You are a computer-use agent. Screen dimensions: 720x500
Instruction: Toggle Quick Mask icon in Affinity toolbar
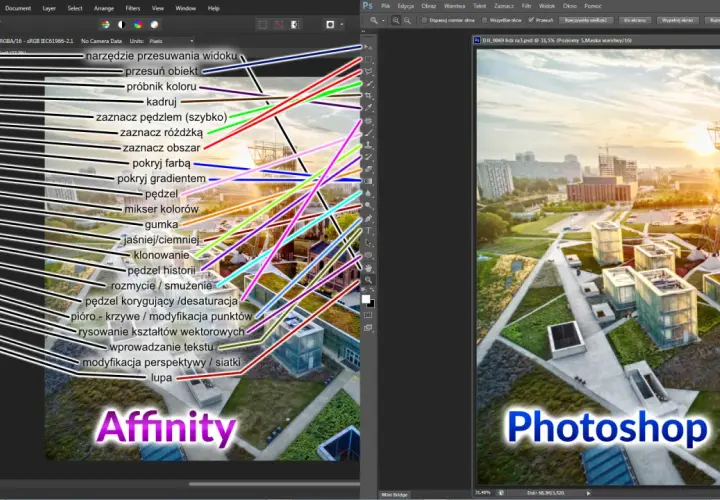pos(330,24)
